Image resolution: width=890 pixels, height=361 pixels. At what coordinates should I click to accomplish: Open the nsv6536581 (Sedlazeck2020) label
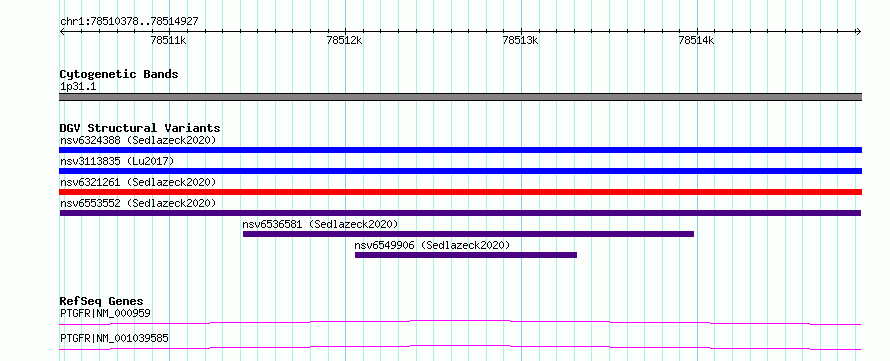(320, 224)
